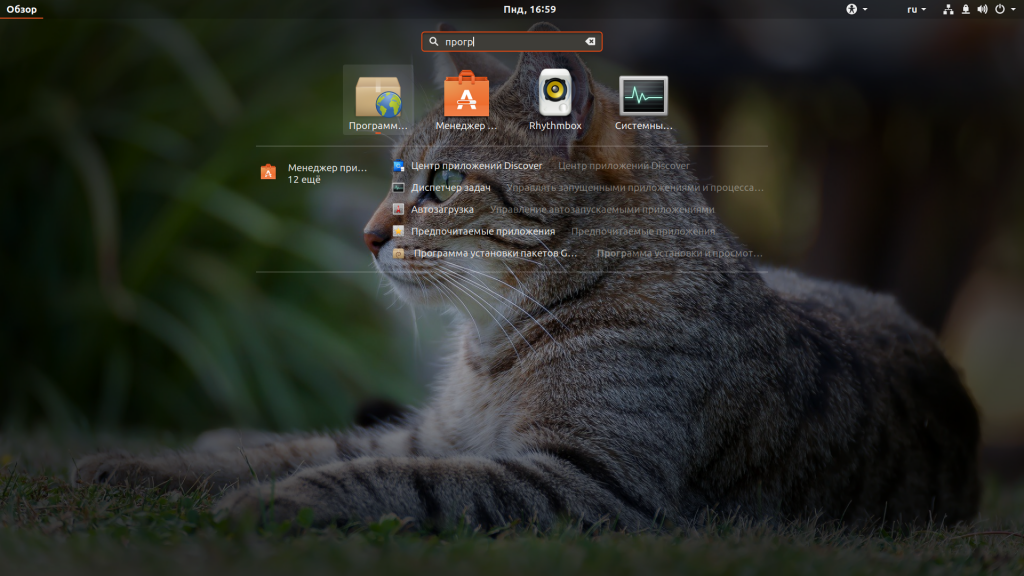Click the Предпочитаемые приложения result icon

point(398,231)
